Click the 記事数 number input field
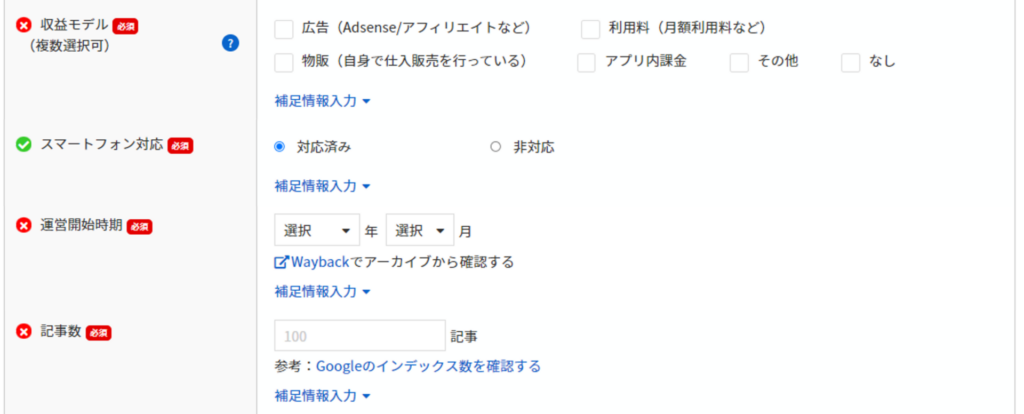The width and height of the screenshot is (1024, 414). tap(360, 336)
